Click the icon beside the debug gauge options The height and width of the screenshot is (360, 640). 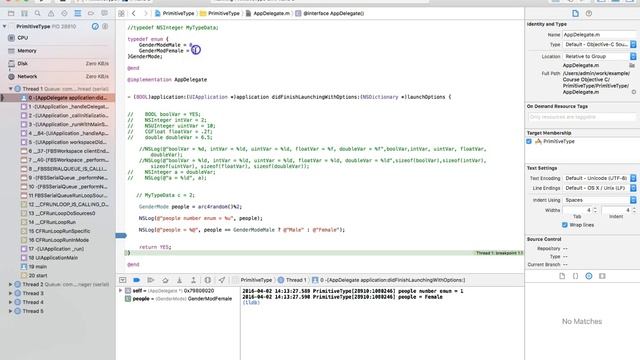coord(105,26)
